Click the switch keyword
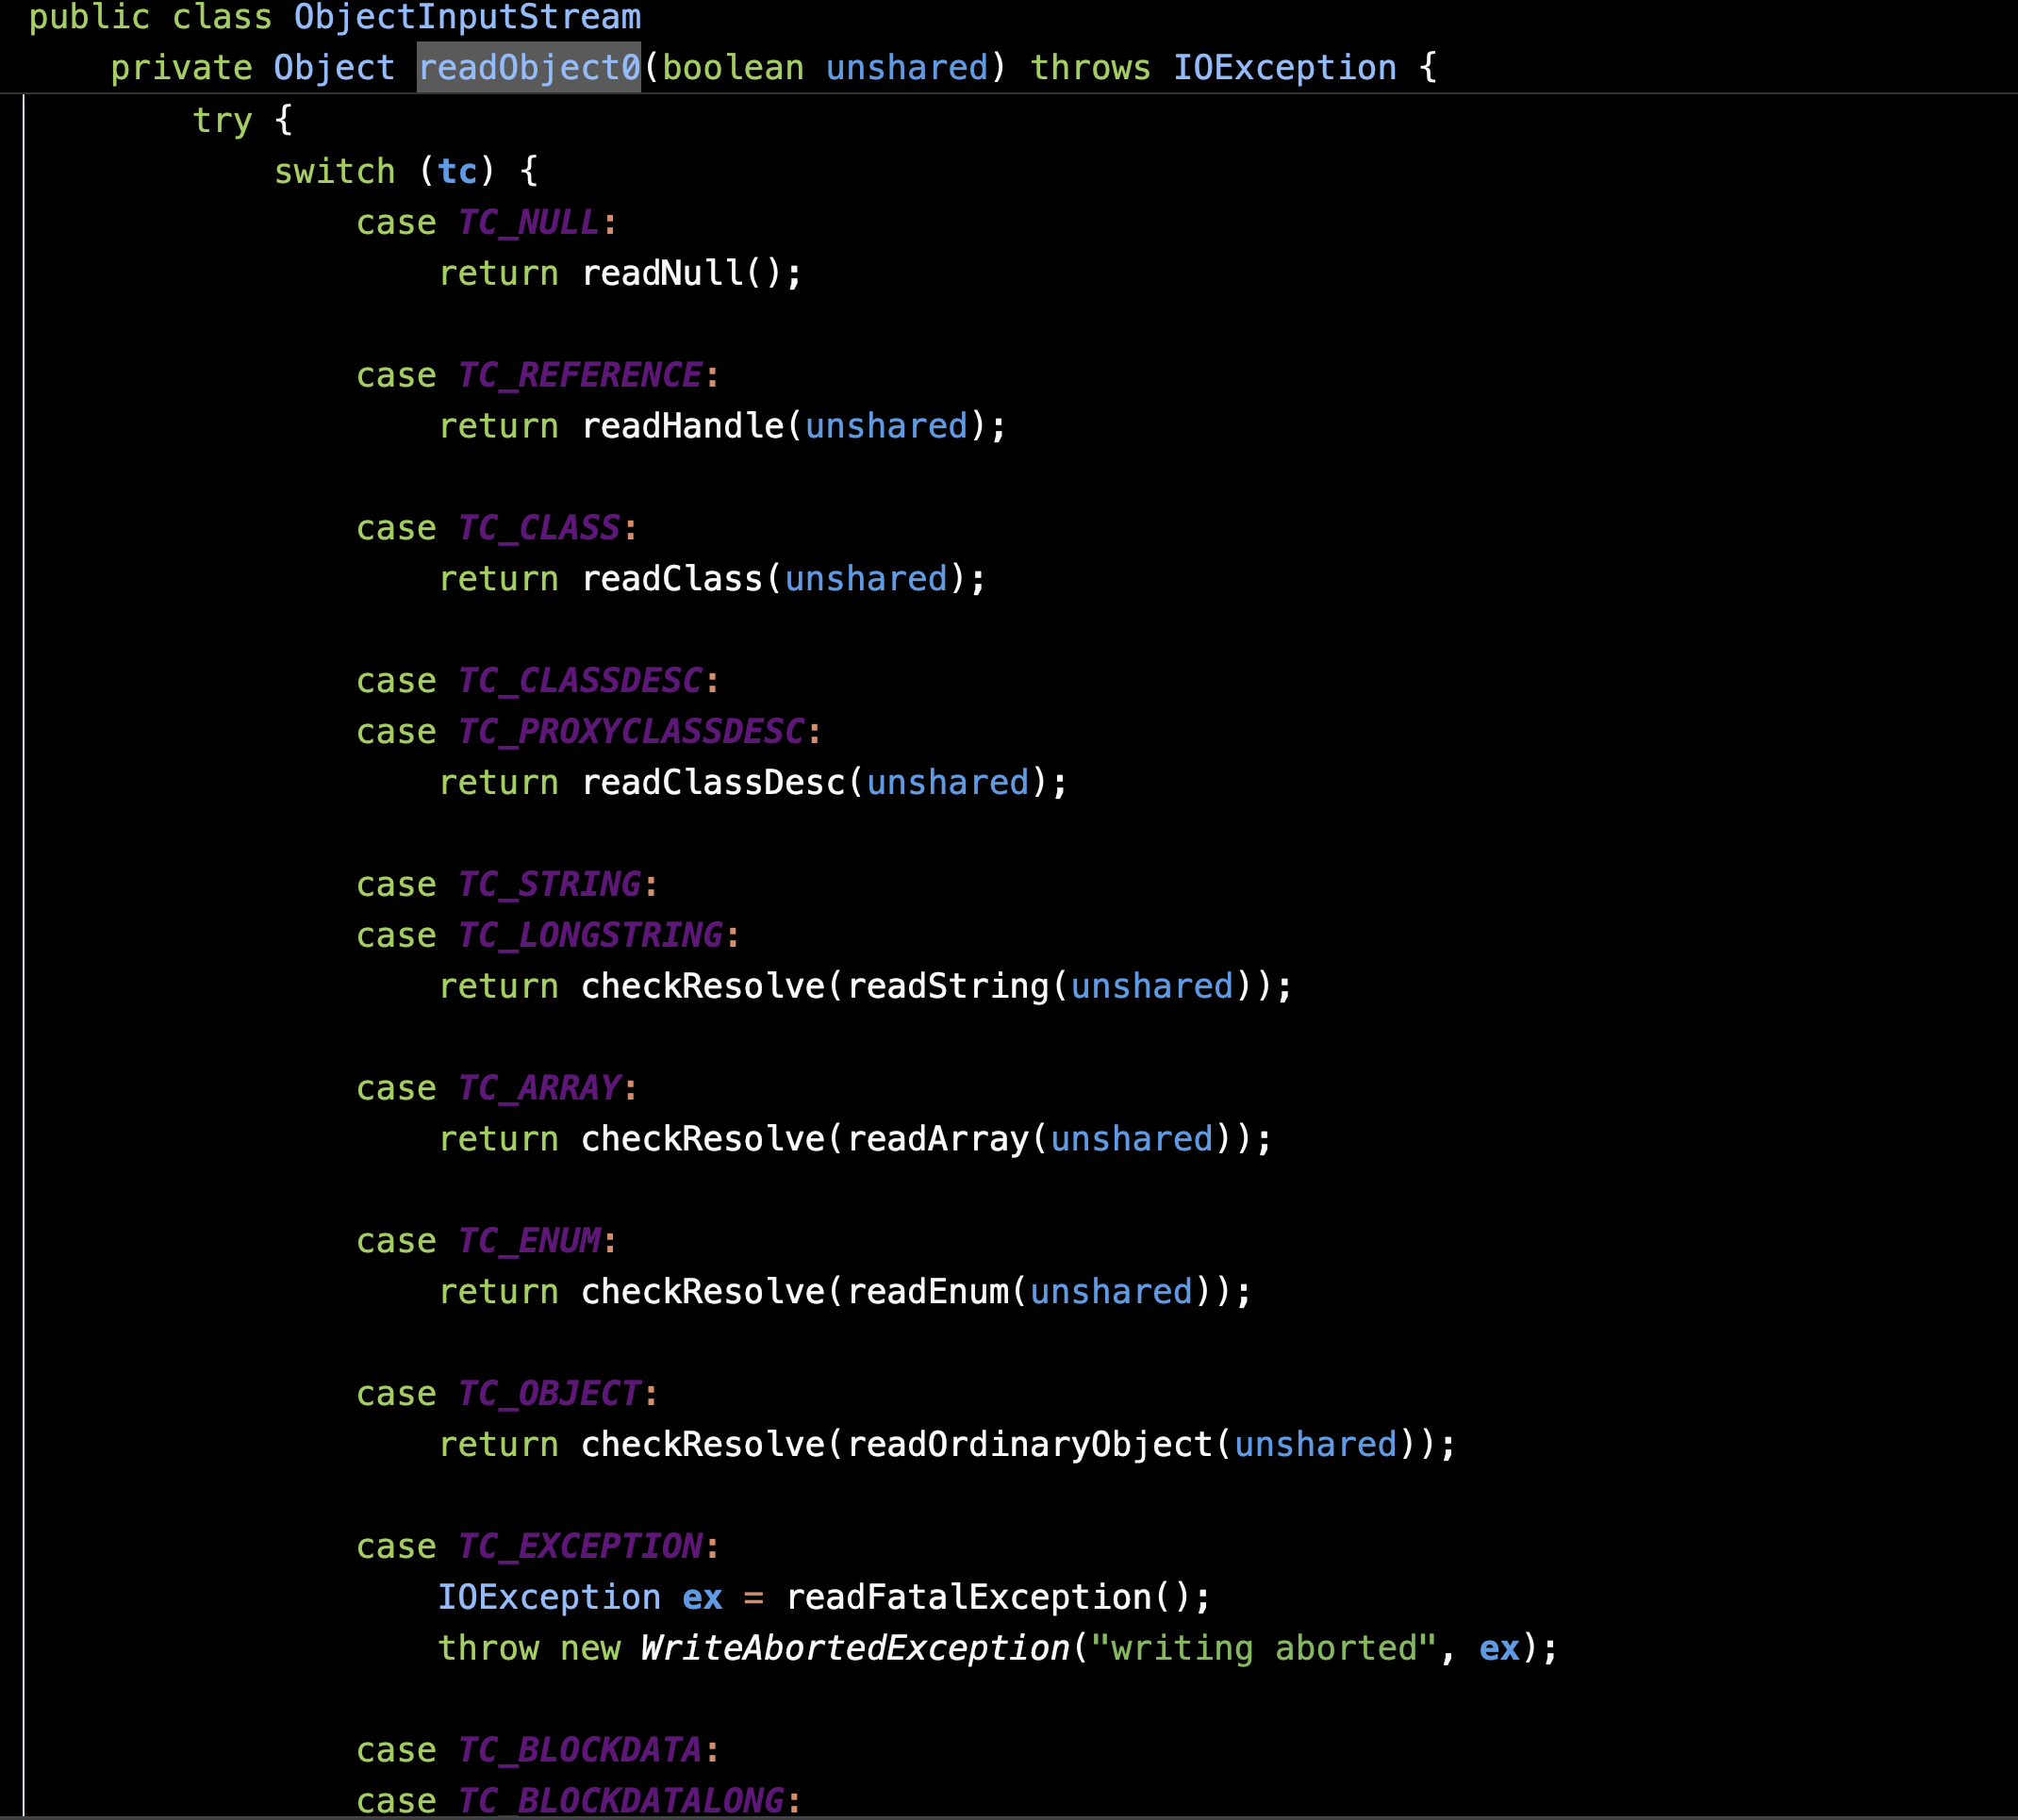 coord(335,171)
